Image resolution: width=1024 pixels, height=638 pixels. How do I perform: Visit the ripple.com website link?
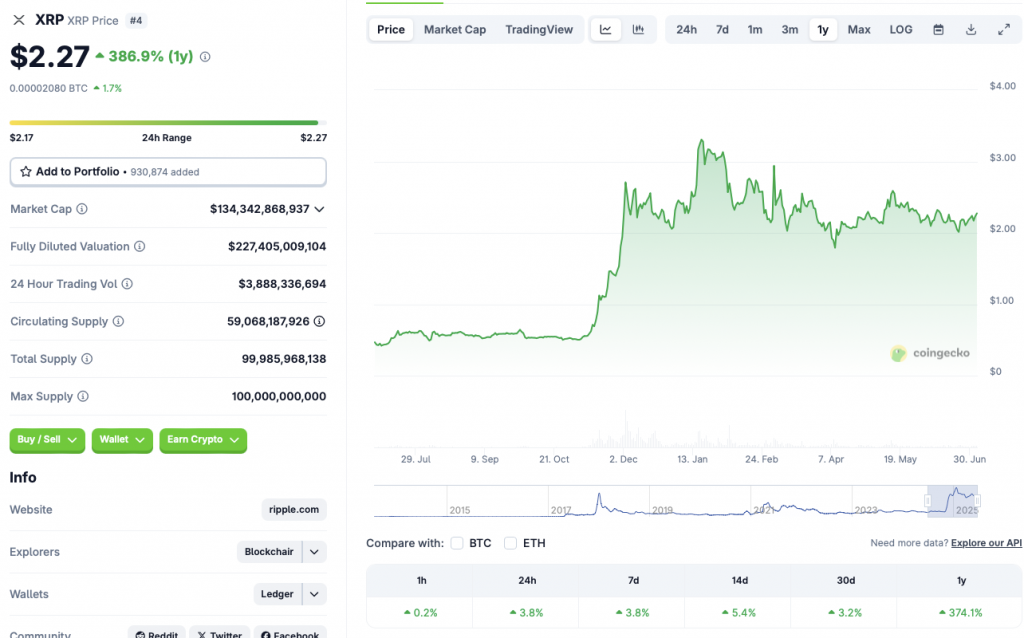click(x=293, y=509)
